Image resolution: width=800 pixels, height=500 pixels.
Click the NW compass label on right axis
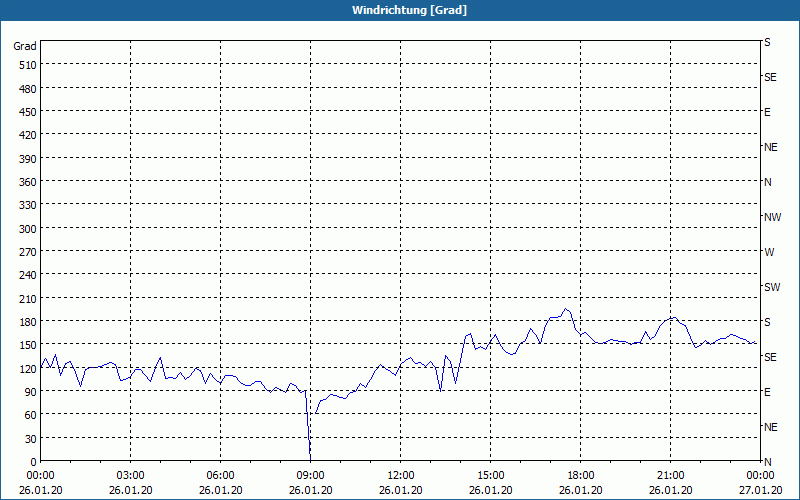click(772, 217)
